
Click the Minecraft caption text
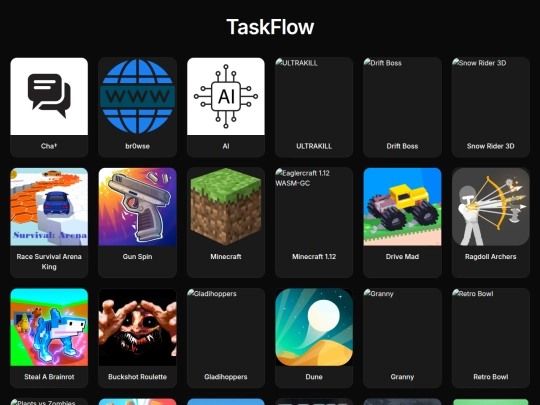click(226, 257)
